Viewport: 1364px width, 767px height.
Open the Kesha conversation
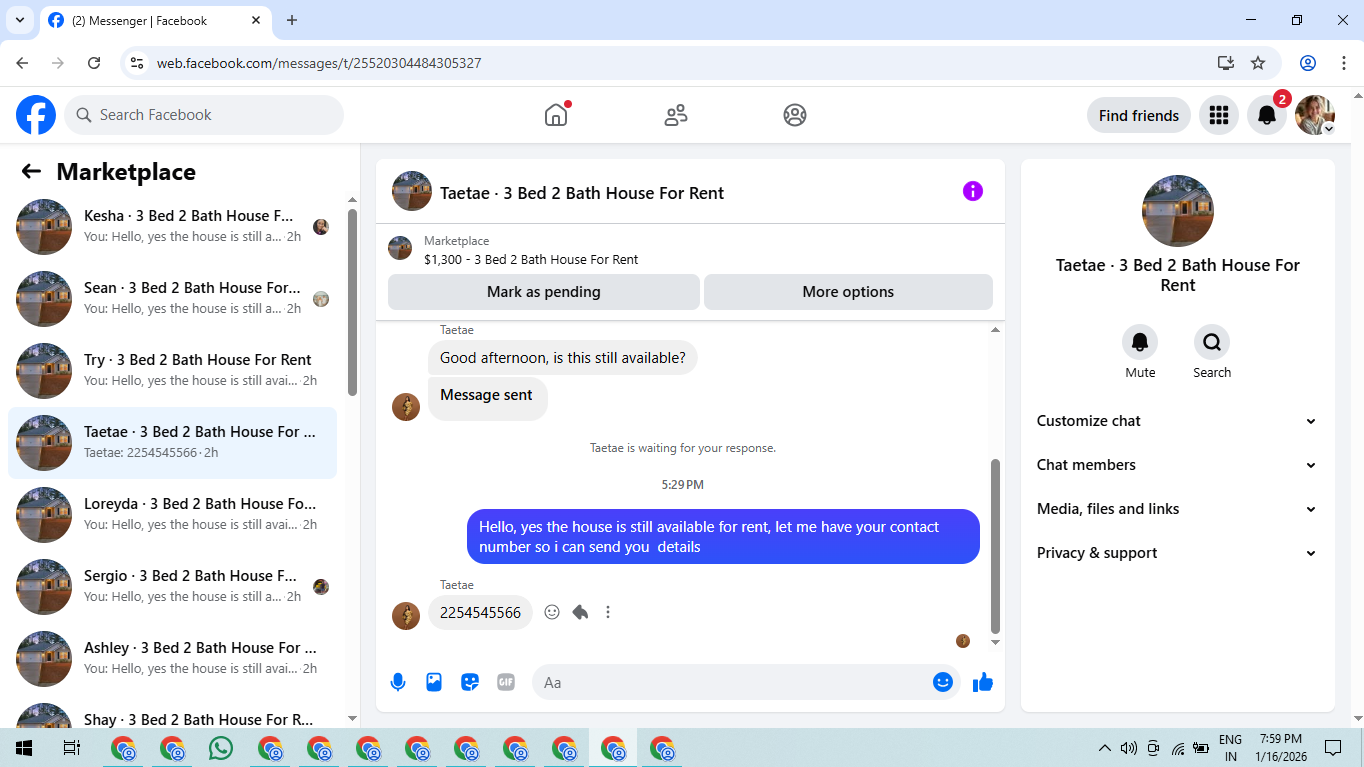[172, 227]
